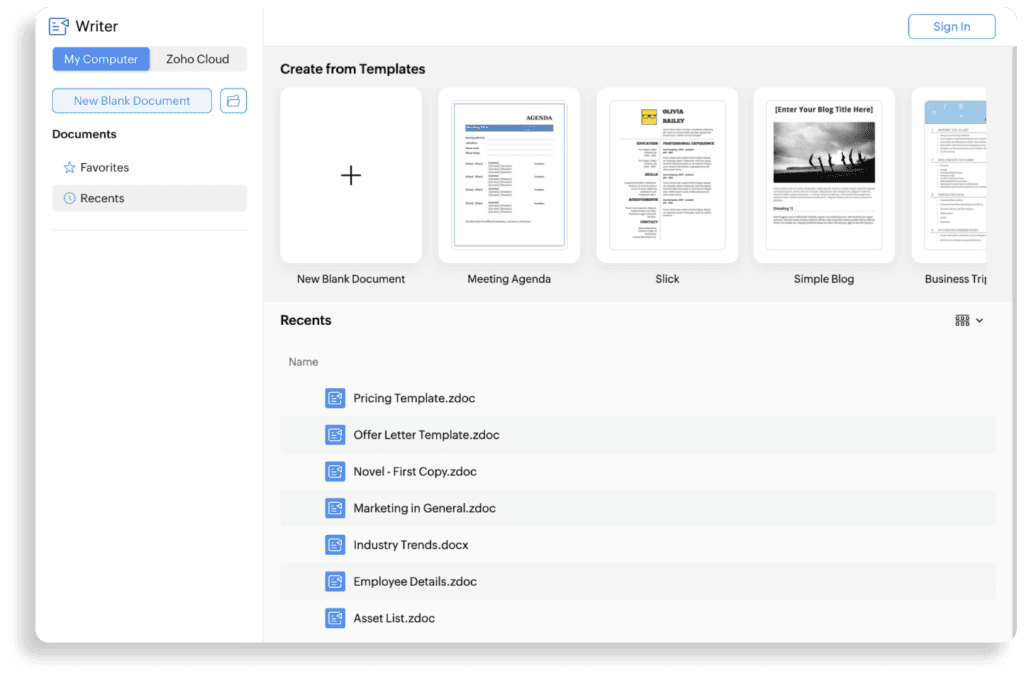Click the Writer logo icon

59,26
